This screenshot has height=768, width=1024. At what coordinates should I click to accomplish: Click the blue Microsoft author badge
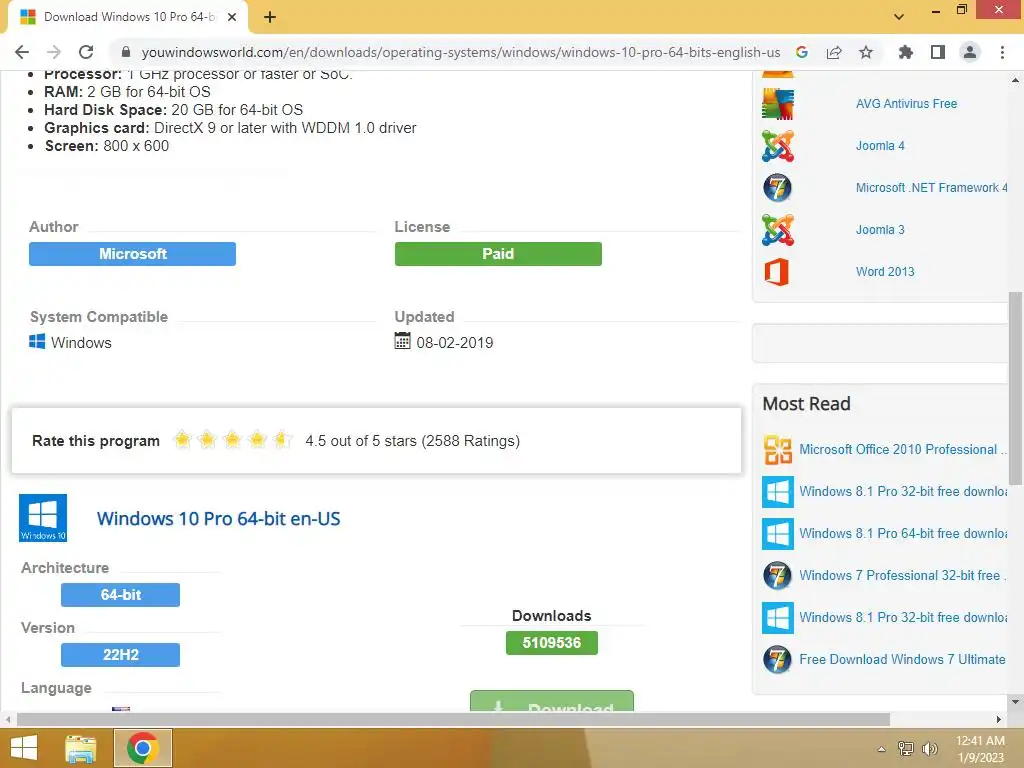click(133, 254)
